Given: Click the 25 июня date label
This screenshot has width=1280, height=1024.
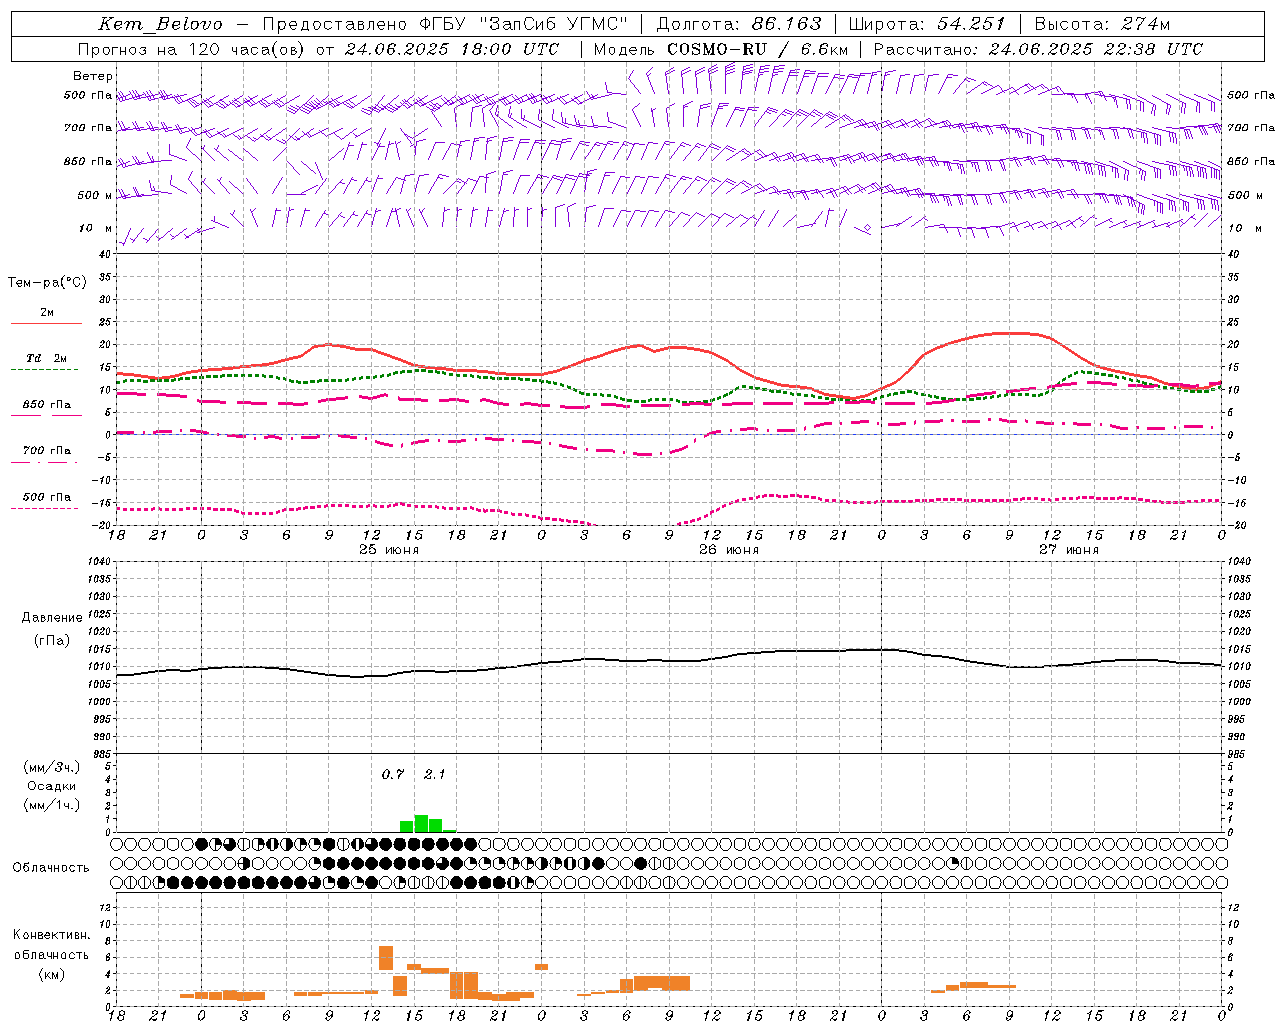Looking at the screenshot, I should click(389, 550).
